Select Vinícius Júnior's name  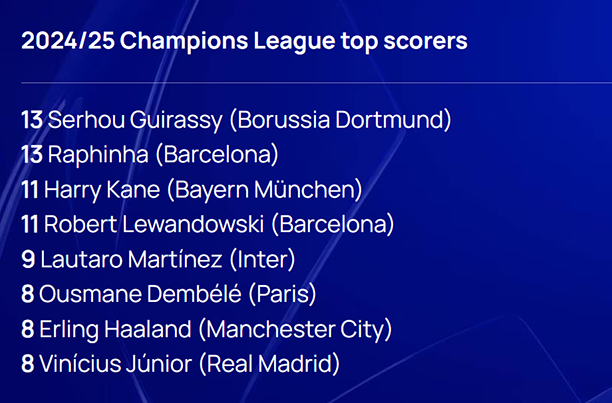[116, 364]
